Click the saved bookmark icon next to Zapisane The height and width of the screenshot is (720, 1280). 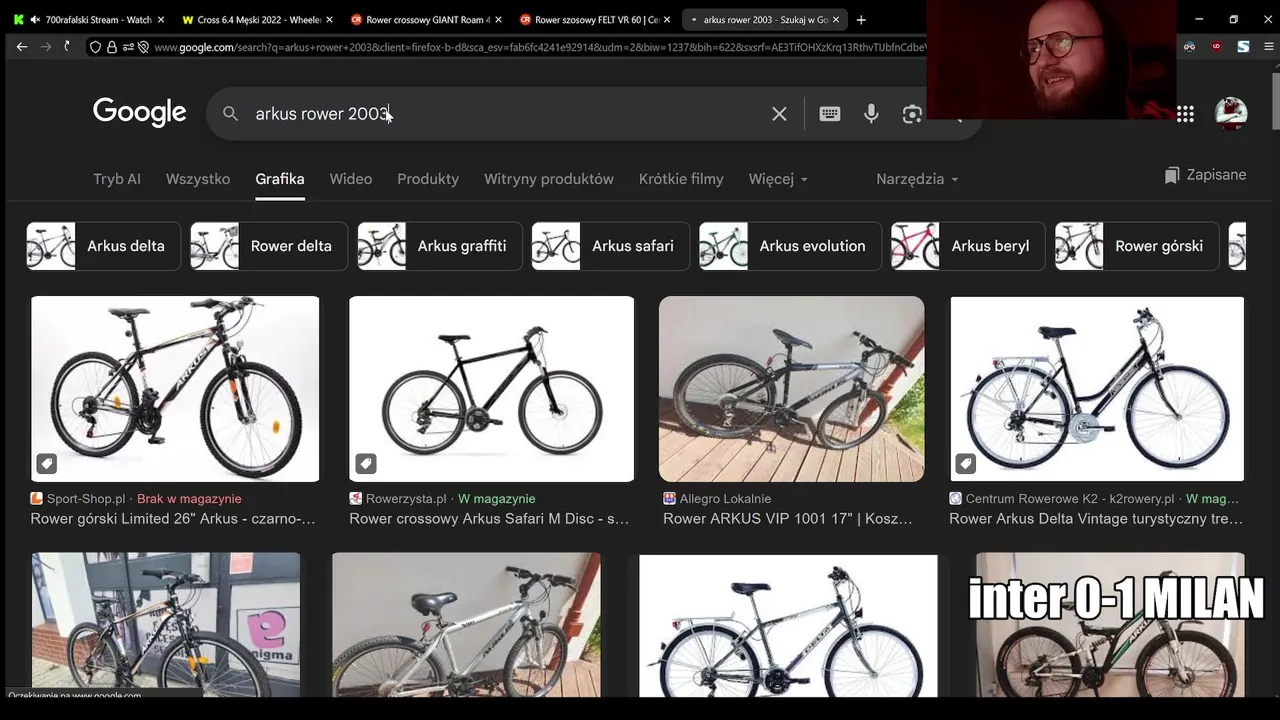(1172, 175)
